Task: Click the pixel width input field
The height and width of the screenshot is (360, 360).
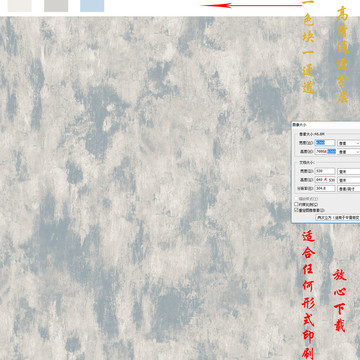Action: [325, 143]
